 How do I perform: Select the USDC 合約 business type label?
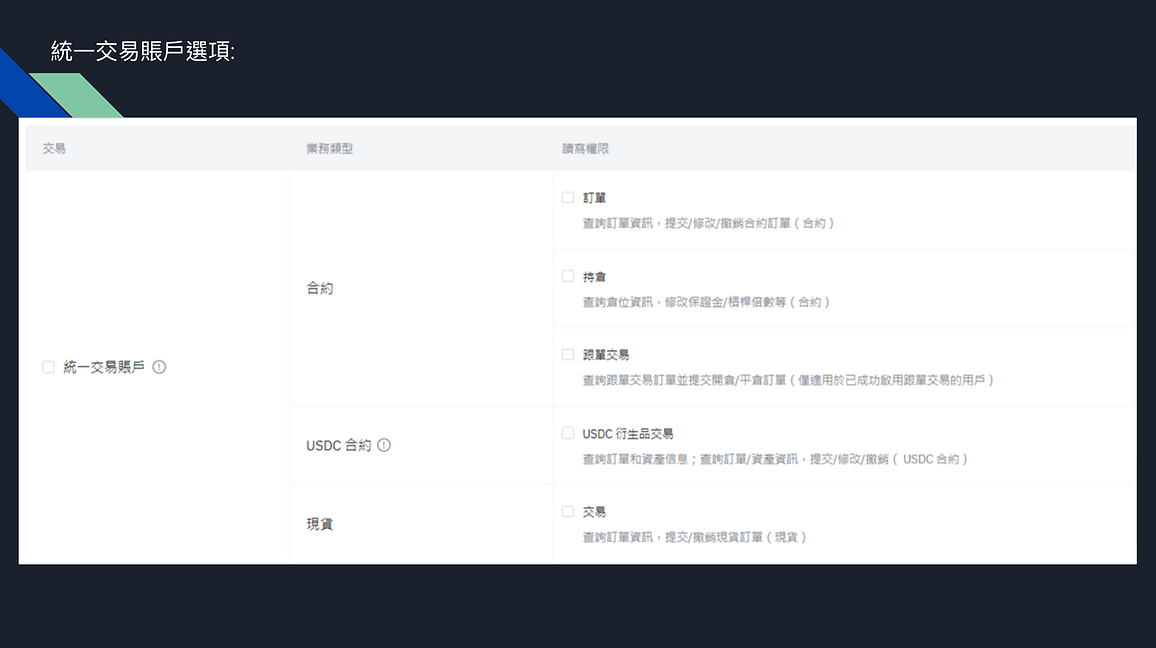tap(340, 445)
